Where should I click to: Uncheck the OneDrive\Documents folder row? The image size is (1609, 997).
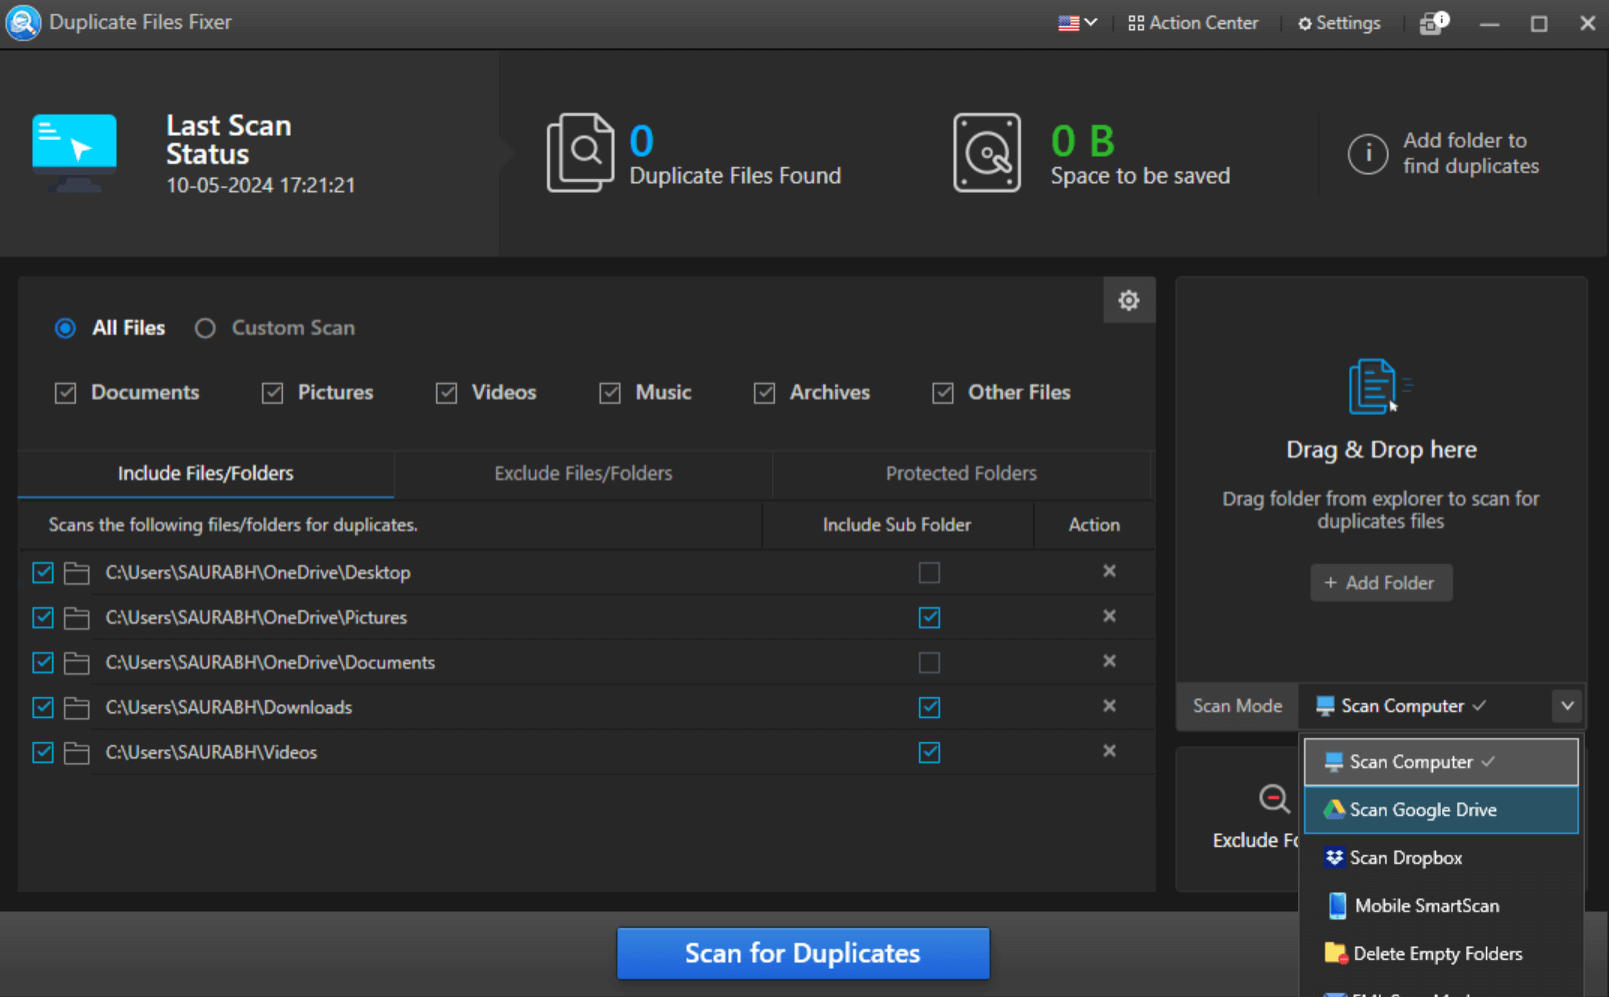coord(43,662)
